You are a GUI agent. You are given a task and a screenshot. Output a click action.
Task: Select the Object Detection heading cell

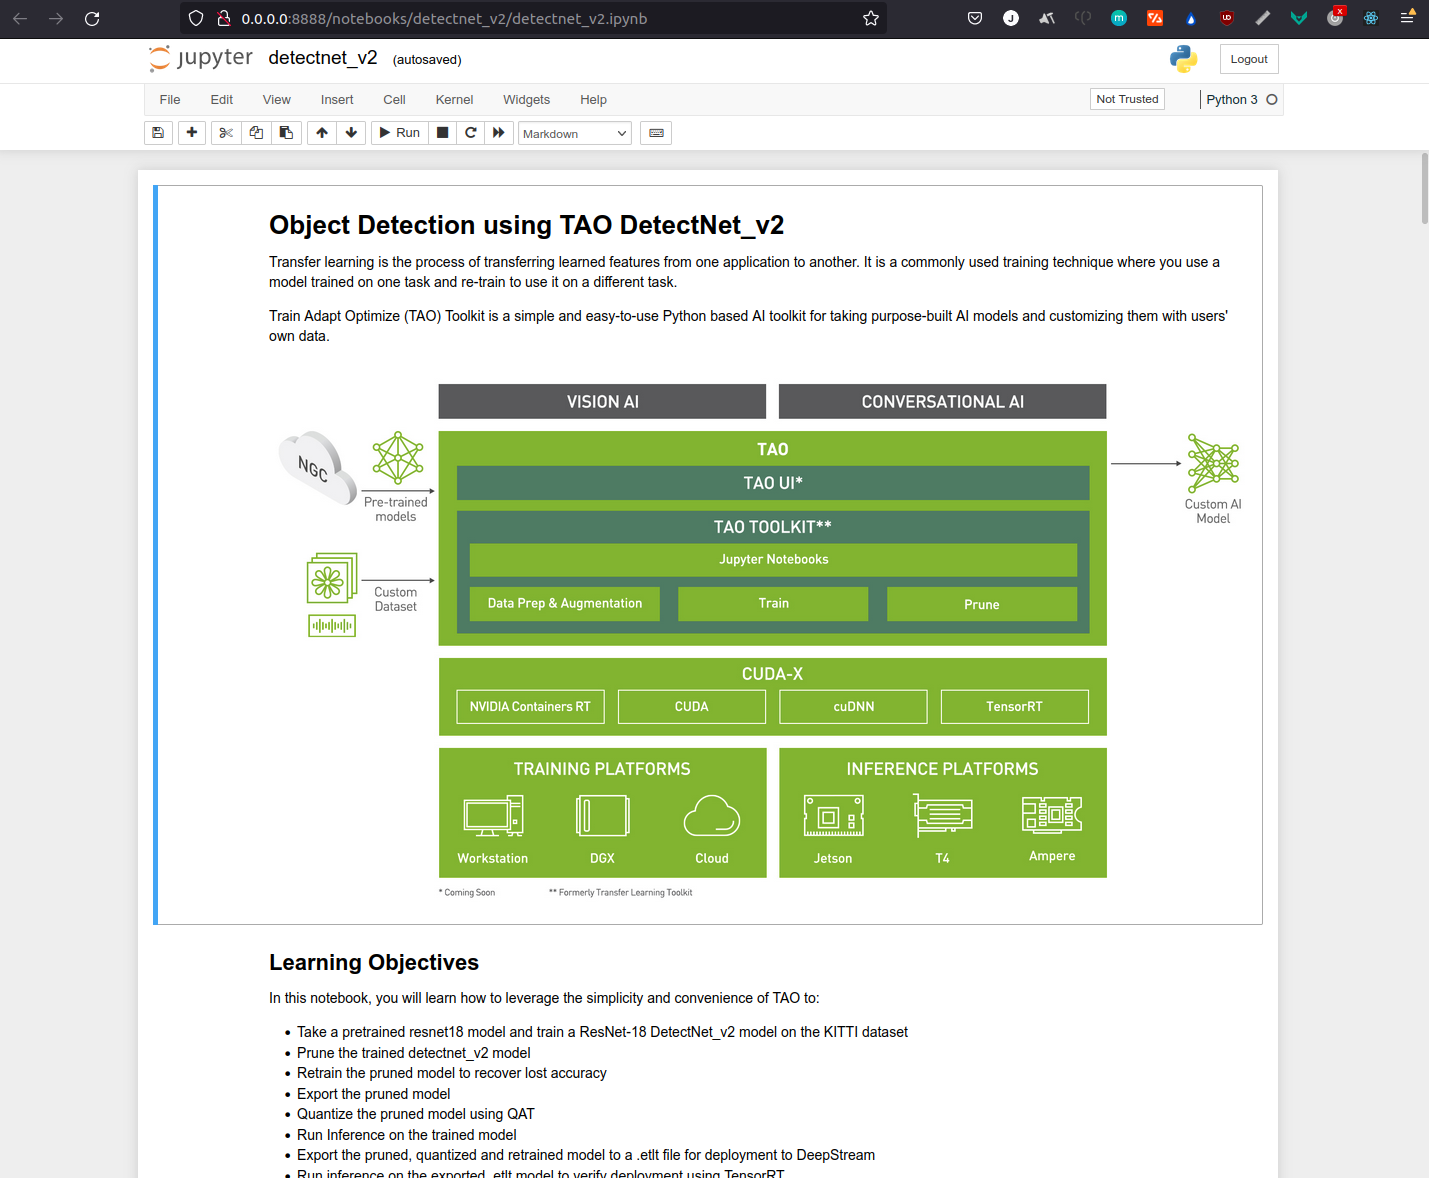click(708, 555)
